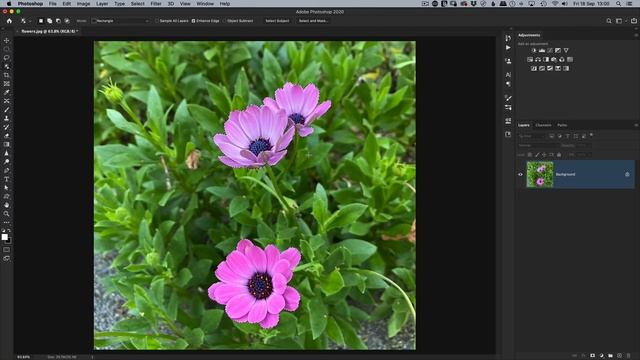The width and height of the screenshot is (640, 360).
Task: Open workspace switcher dropdown
Action: coord(620,21)
